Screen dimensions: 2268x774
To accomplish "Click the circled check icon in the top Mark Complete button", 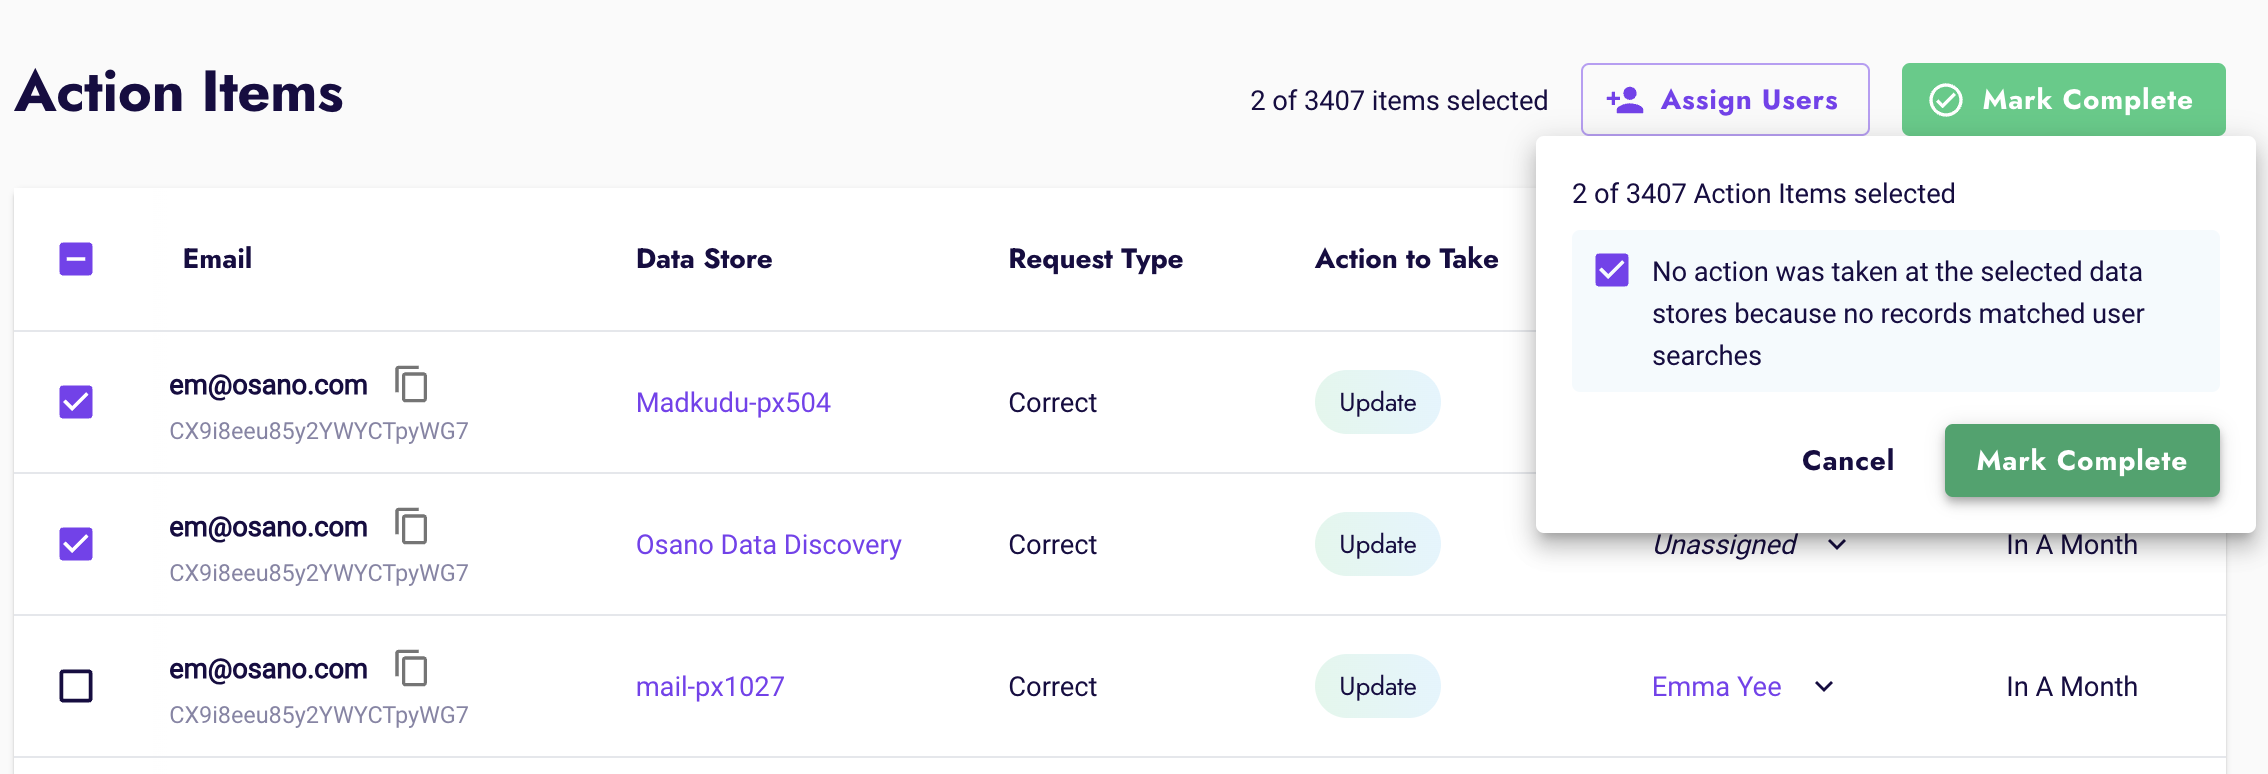I will point(1945,100).
